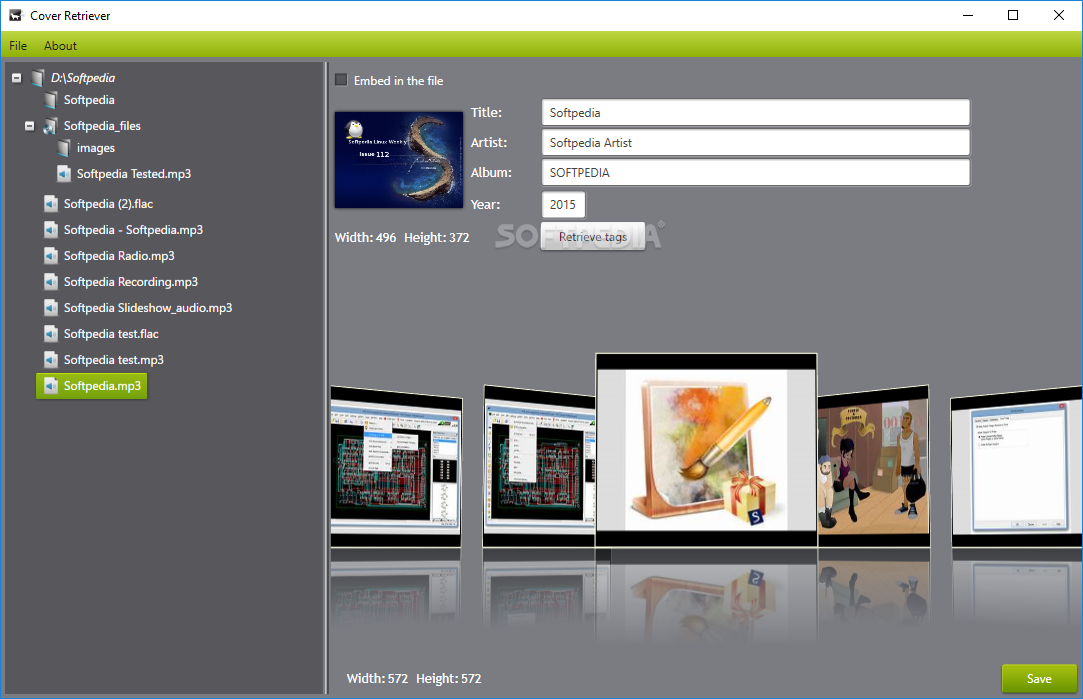Click audio icon of Softpedia test.mp3

50,360
